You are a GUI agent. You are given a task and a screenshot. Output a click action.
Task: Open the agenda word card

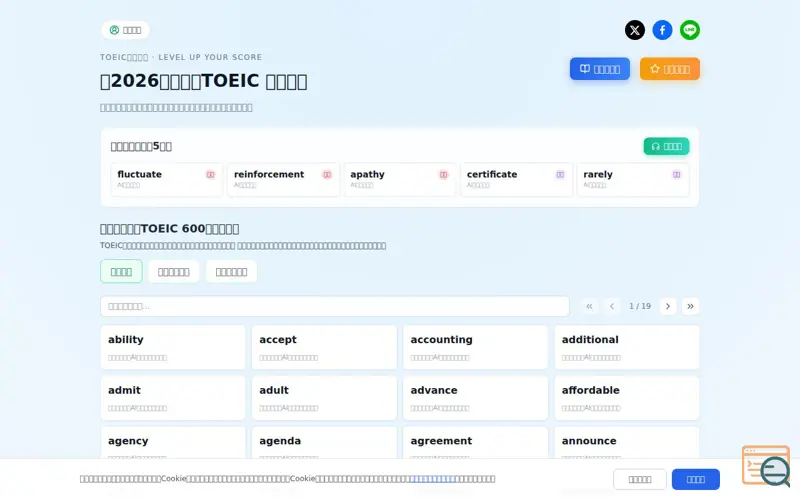point(324,443)
